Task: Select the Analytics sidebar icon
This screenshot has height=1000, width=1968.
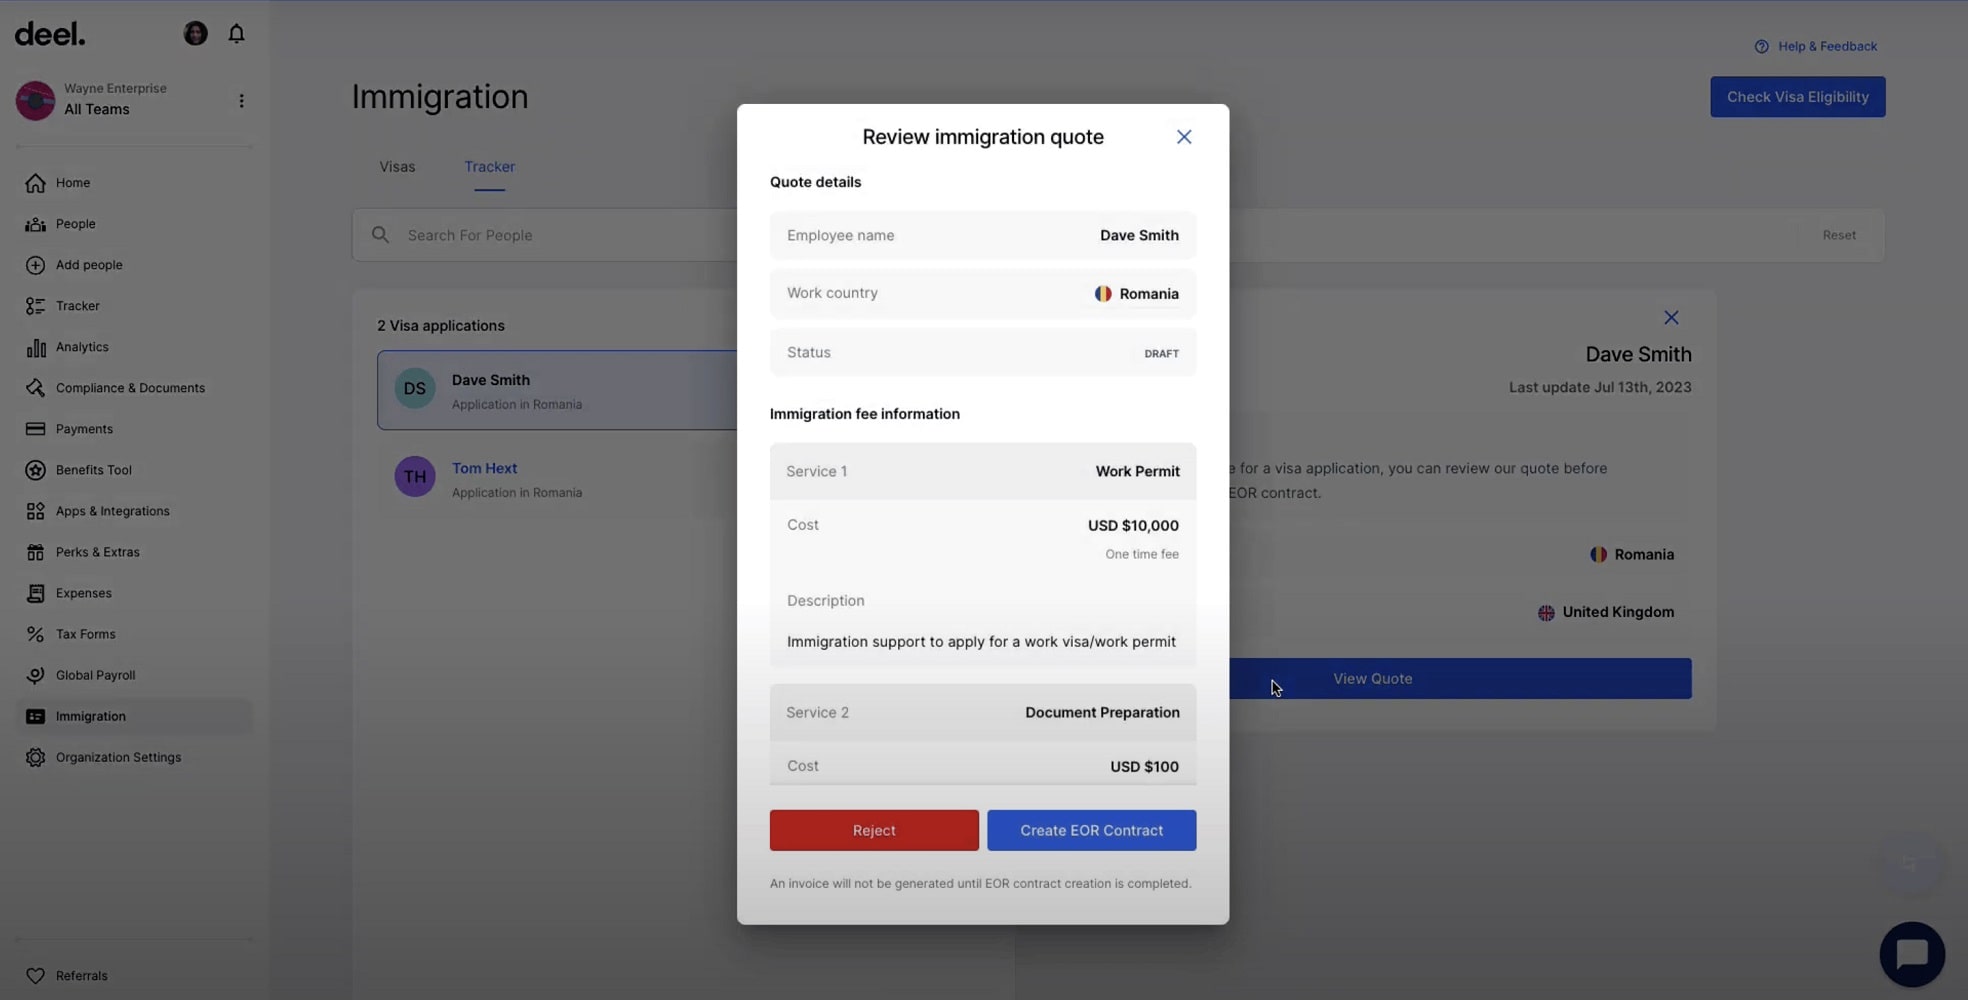Action: pos(35,347)
